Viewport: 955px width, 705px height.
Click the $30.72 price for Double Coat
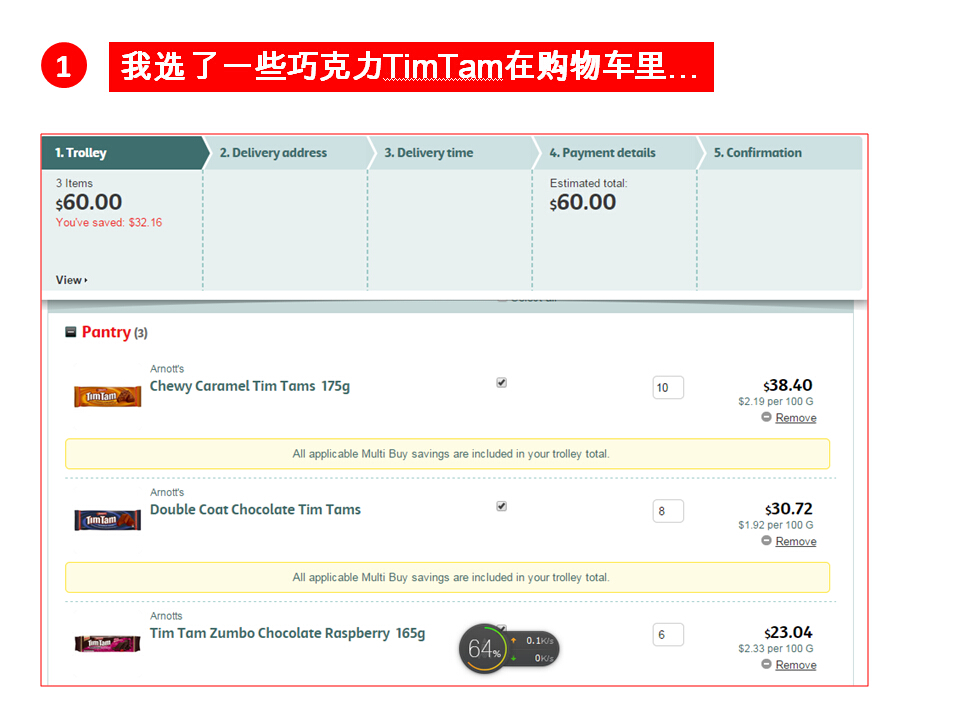pos(789,509)
